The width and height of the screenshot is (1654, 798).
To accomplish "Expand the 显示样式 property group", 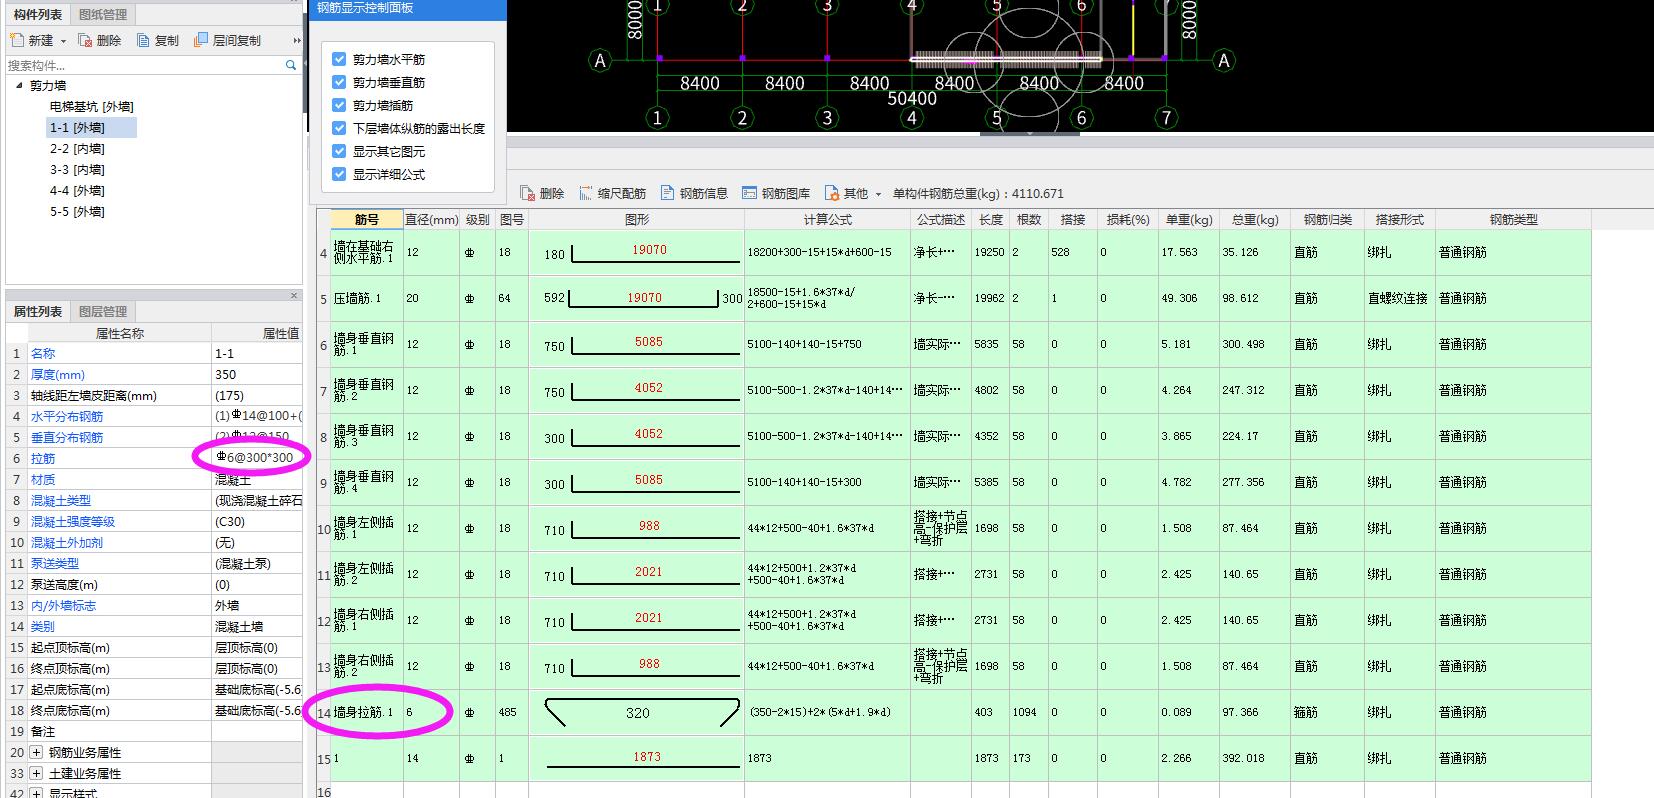I will pyautogui.click(x=37, y=793).
